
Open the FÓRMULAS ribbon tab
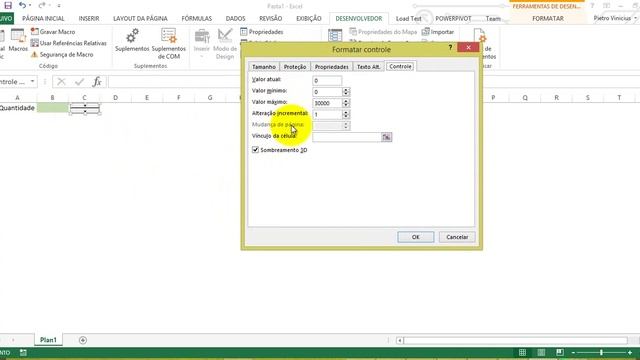(197, 18)
